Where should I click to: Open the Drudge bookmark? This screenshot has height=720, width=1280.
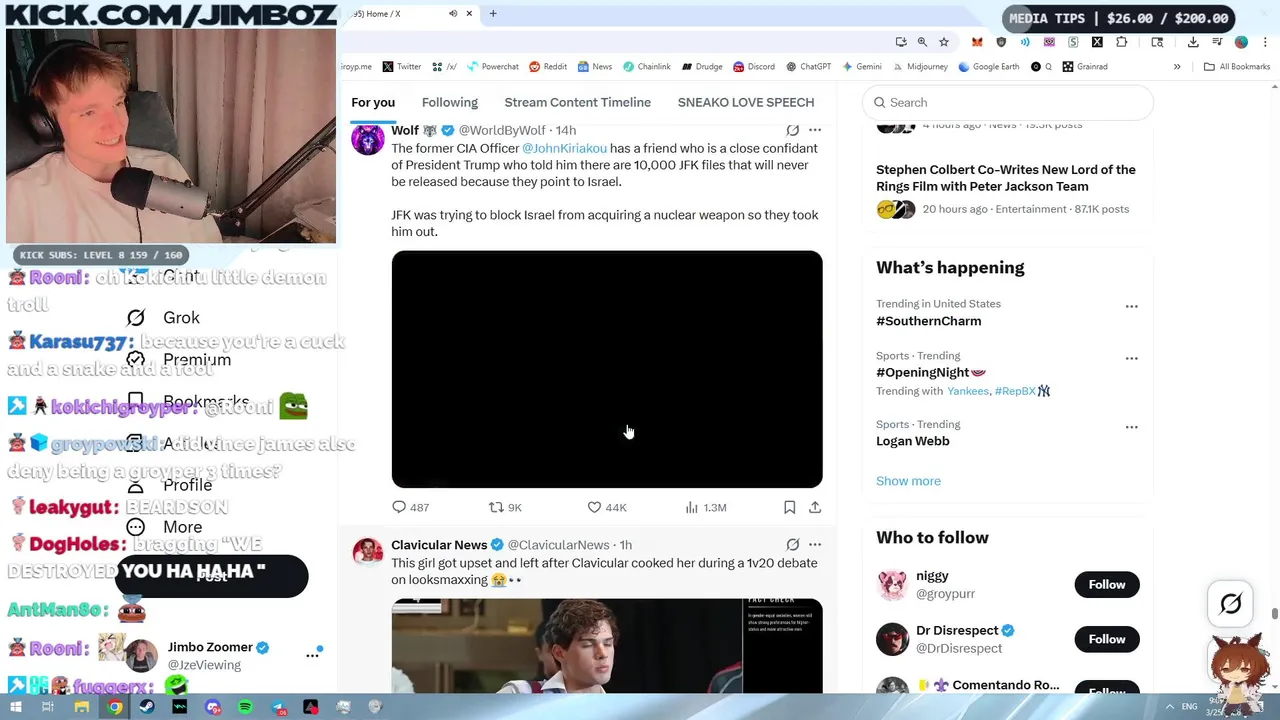[702, 67]
